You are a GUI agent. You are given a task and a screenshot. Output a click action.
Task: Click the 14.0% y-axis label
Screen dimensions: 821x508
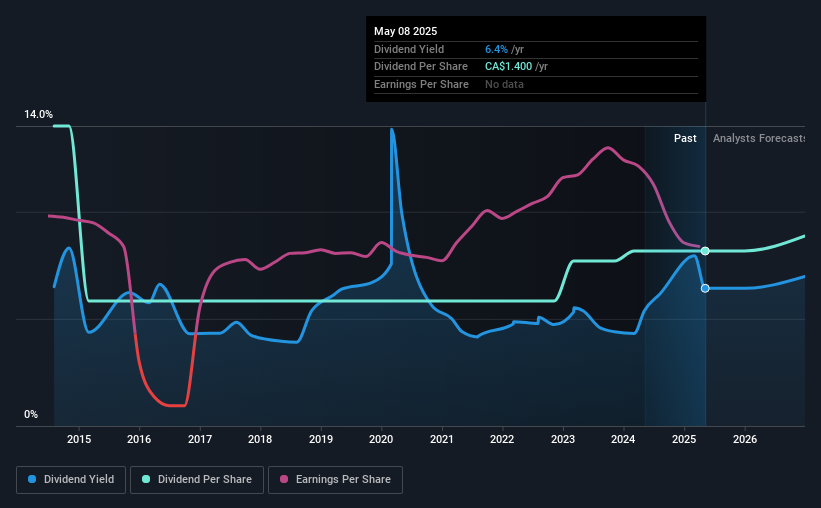click(39, 114)
